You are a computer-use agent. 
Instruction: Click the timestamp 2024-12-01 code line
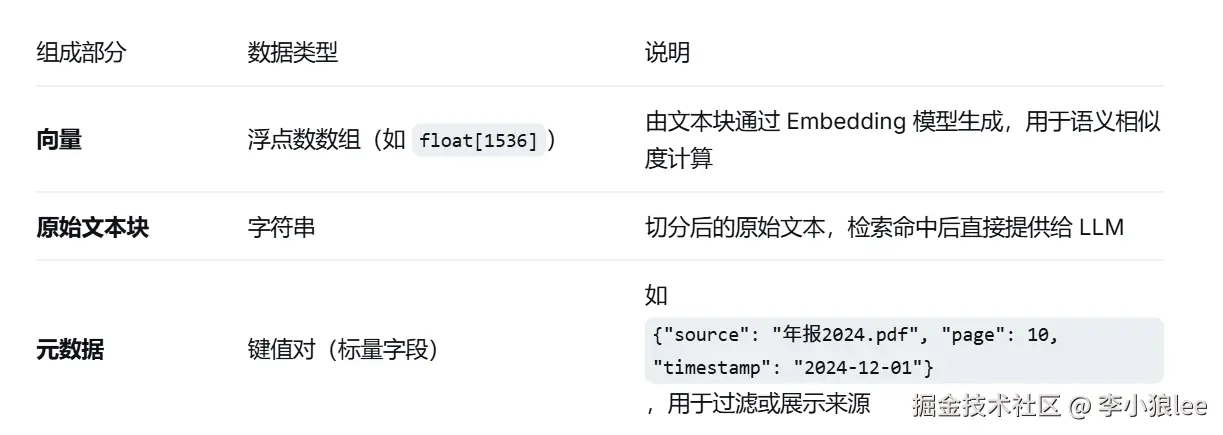[x=792, y=367]
